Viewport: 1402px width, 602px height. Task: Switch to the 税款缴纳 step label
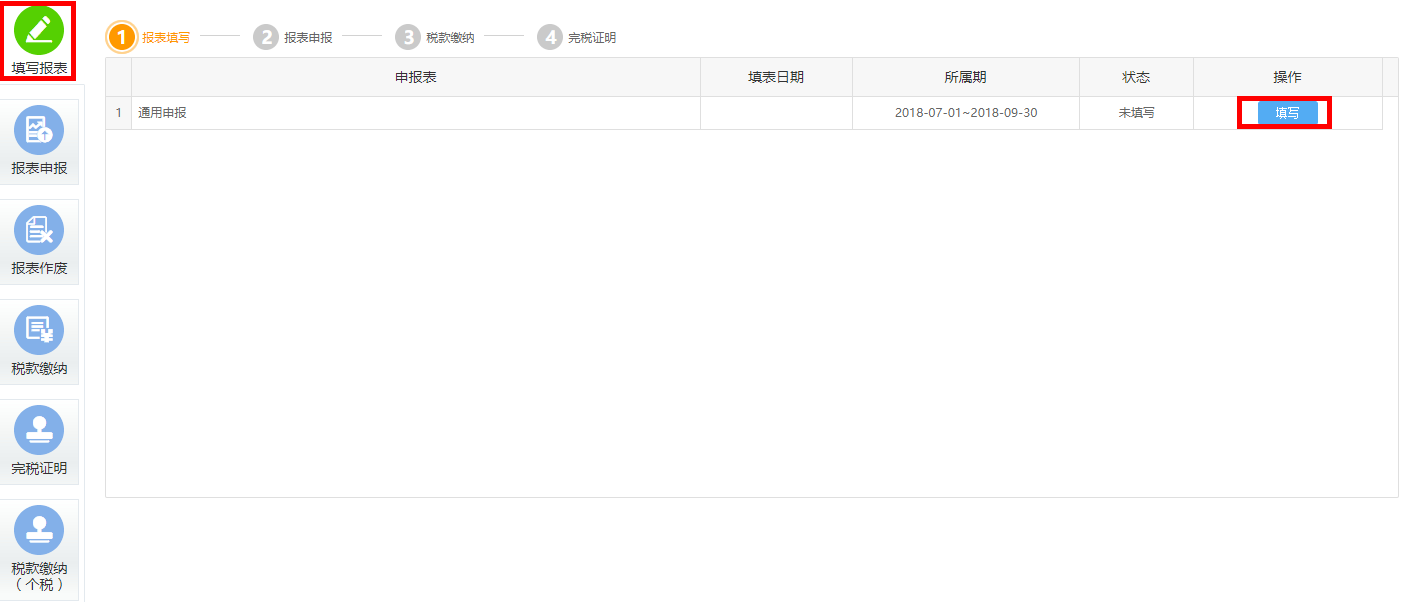tap(450, 38)
